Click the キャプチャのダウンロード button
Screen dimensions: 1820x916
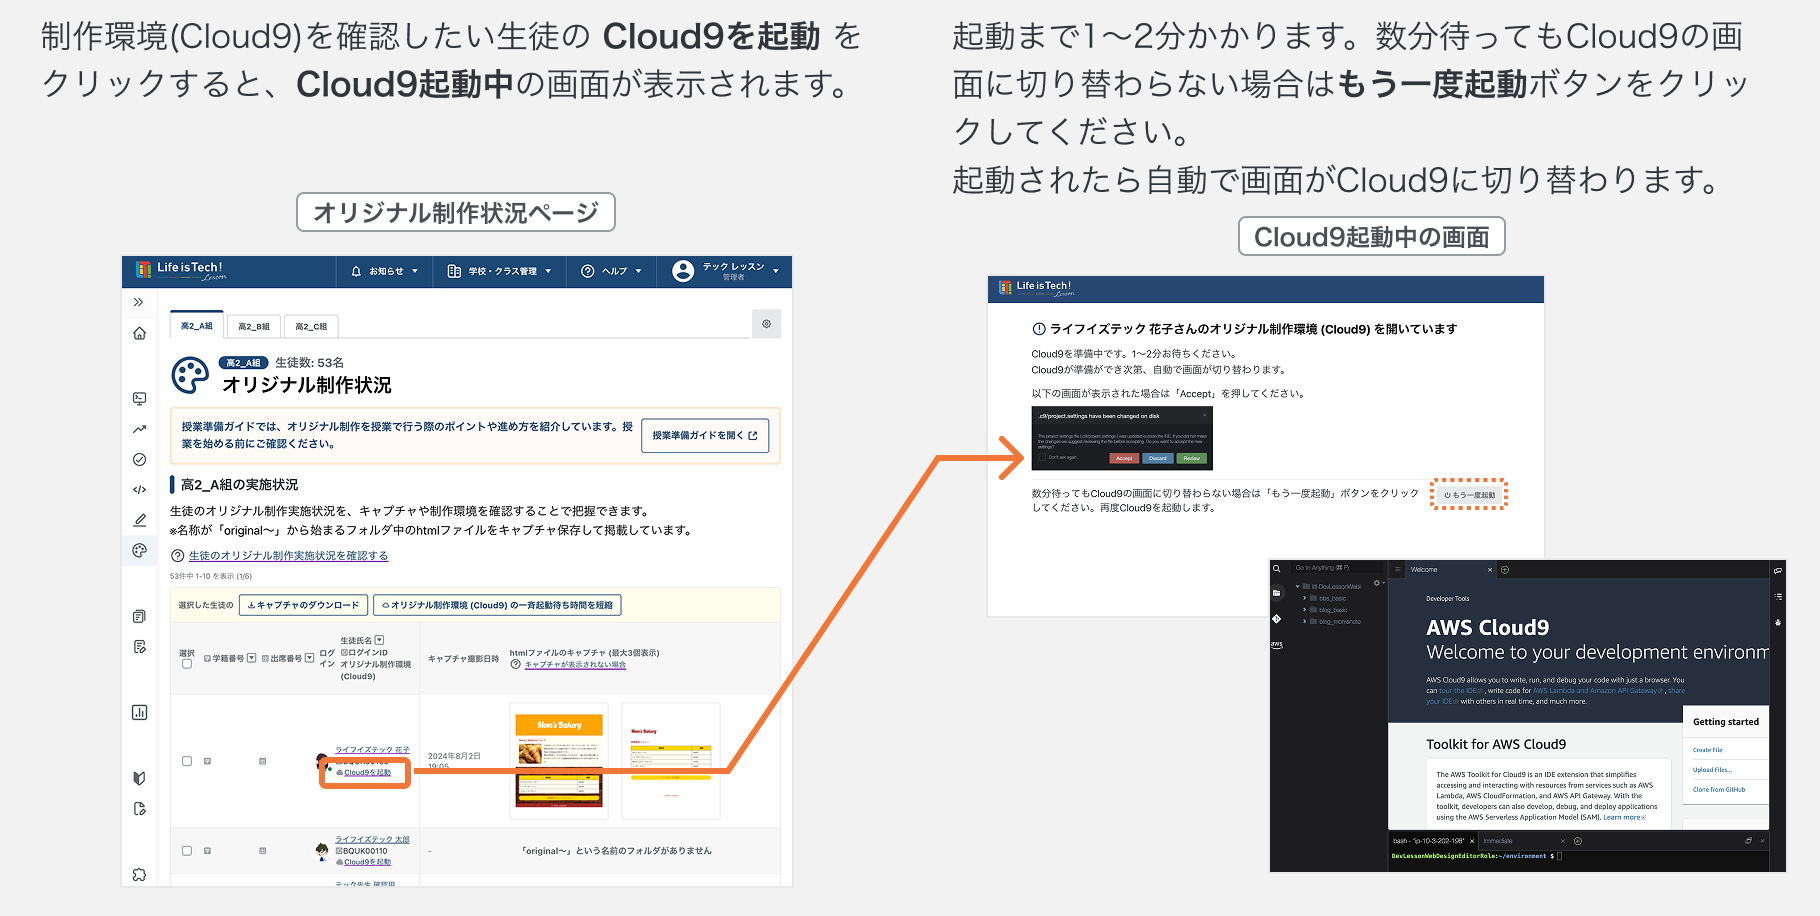pyautogui.click(x=303, y=605)
